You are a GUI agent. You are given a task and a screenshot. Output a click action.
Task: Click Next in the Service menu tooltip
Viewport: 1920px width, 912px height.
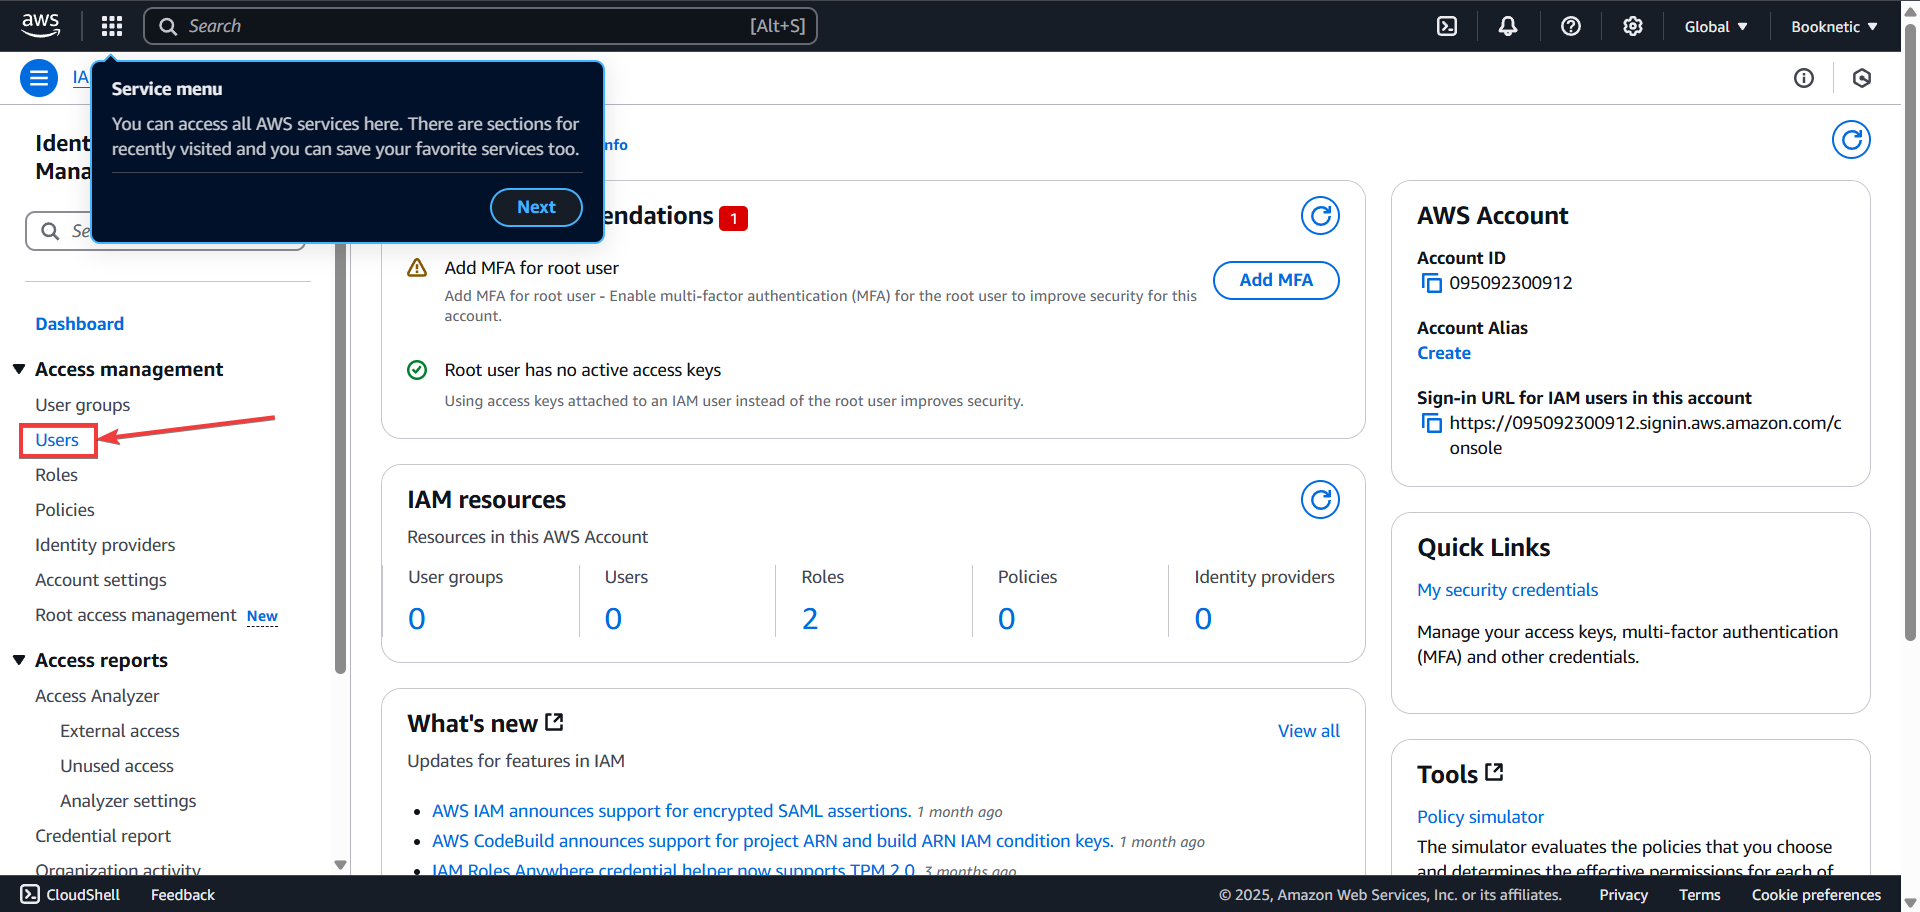(x=536, y=207)
